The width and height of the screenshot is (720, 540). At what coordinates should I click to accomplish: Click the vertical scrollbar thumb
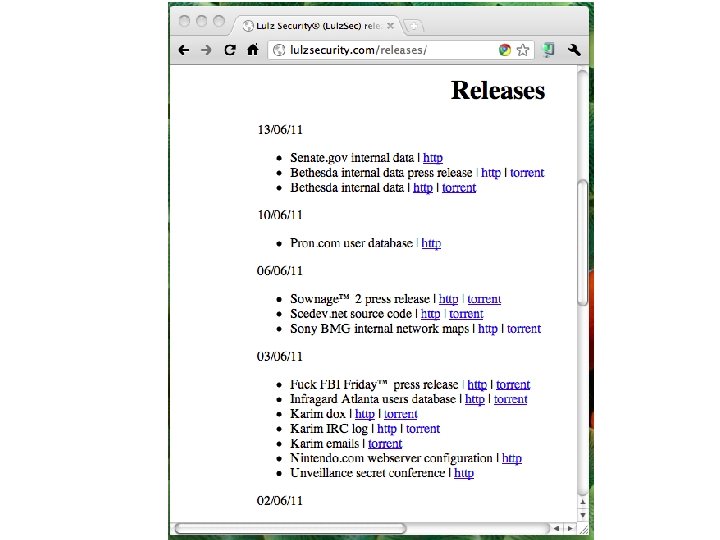tap(582, 242)
